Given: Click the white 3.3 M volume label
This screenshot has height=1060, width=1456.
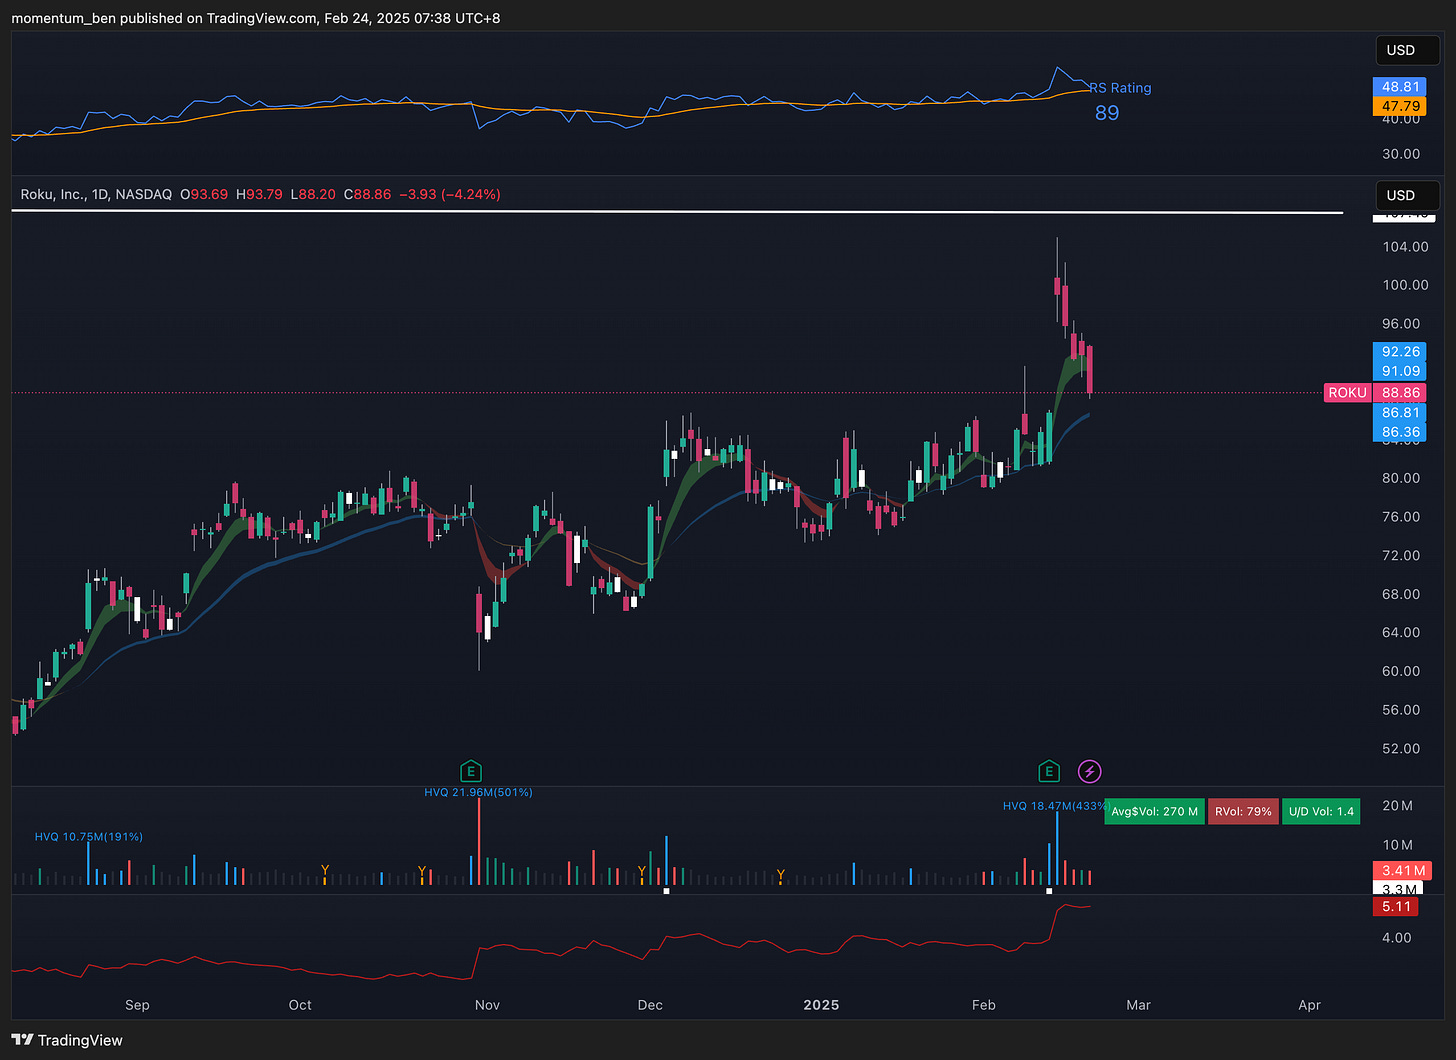Looking at the screenshot, I should point(1400,889).
